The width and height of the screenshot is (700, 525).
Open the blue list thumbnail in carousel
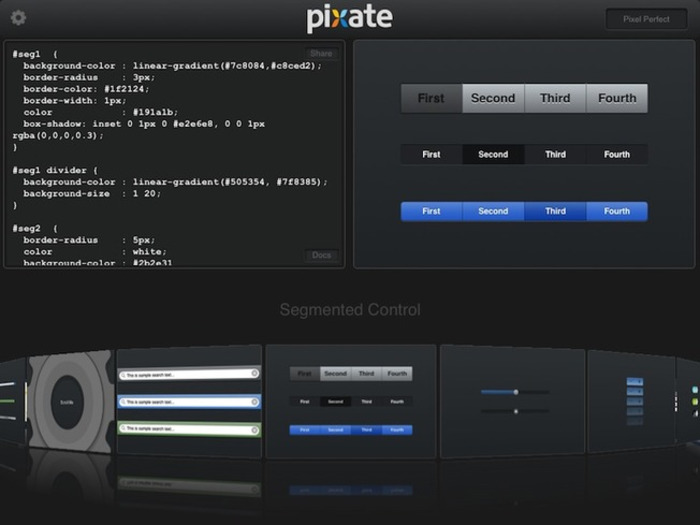[x=632, y=401]
